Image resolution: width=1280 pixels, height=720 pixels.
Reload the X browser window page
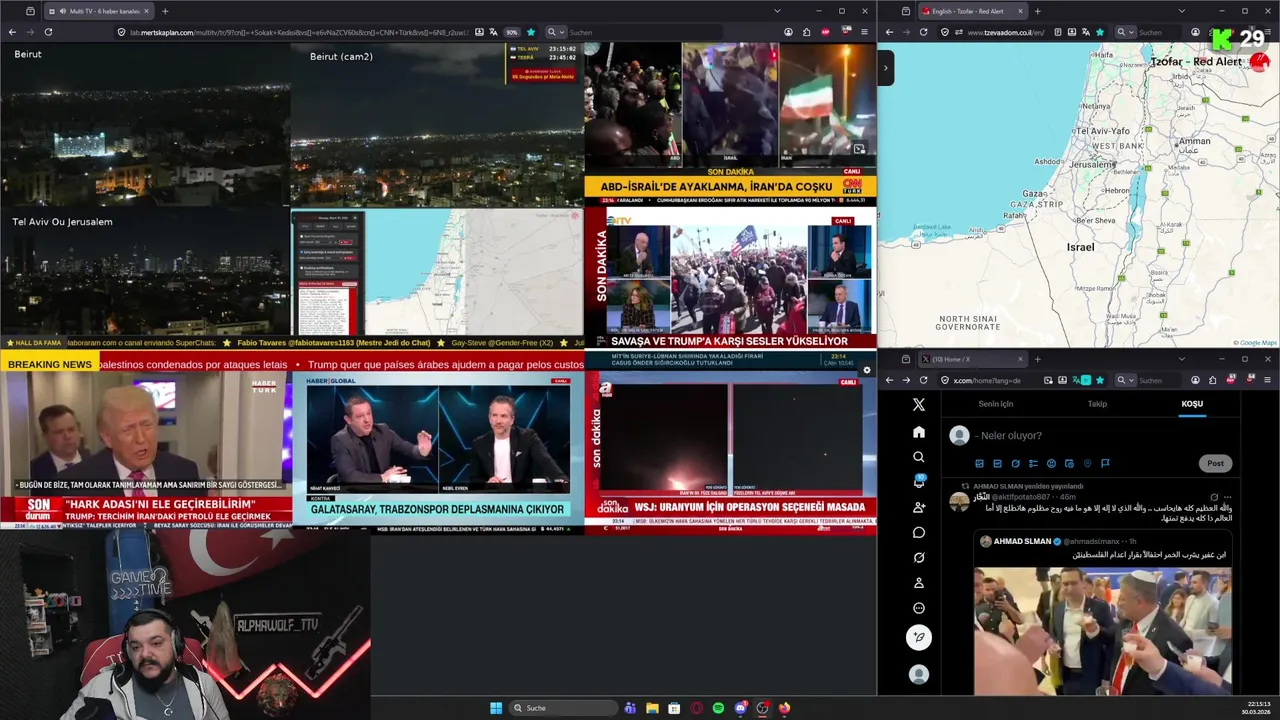924,380
